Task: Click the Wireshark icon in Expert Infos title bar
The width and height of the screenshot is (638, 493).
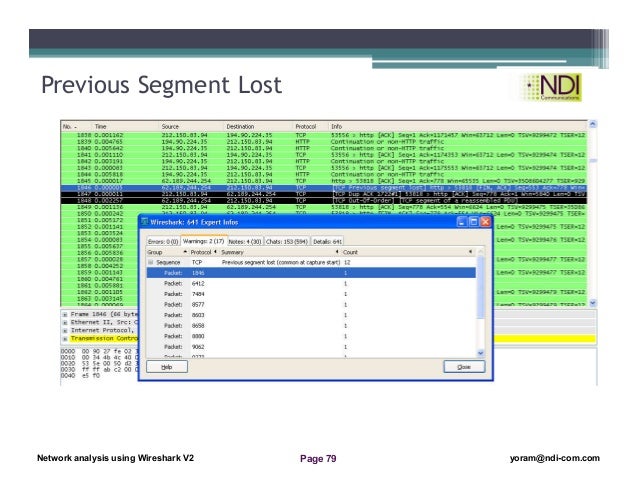Action: pos(144,222)
